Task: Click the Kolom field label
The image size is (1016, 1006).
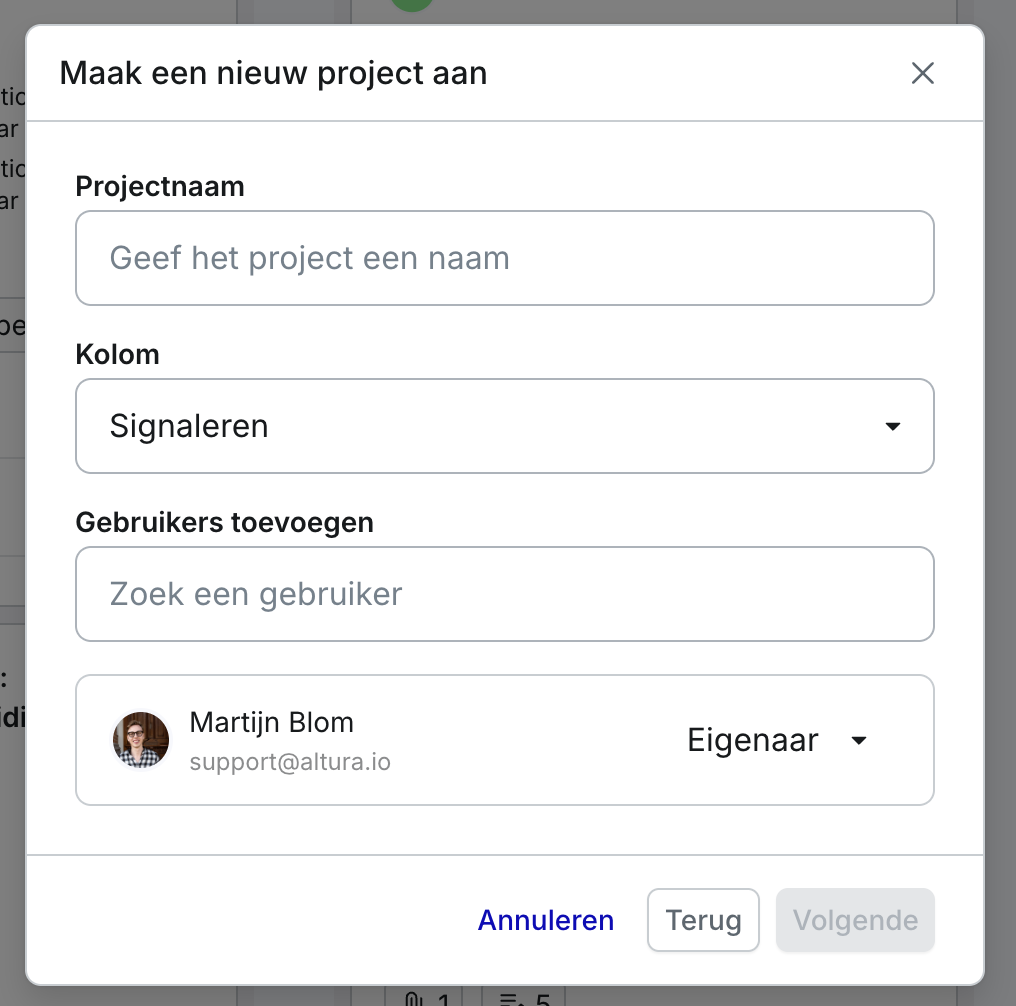Action: [x=117, y=354]
